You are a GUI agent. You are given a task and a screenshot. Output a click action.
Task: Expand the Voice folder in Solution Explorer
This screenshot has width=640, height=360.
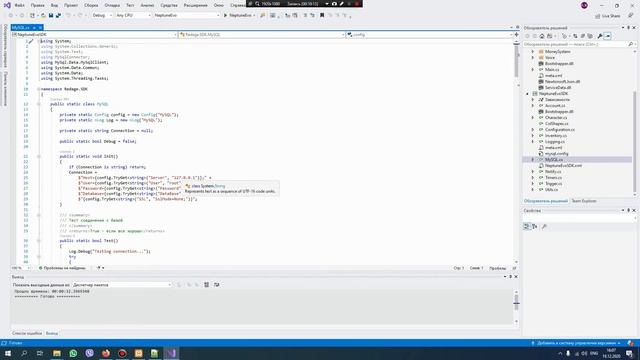point(533,58)
